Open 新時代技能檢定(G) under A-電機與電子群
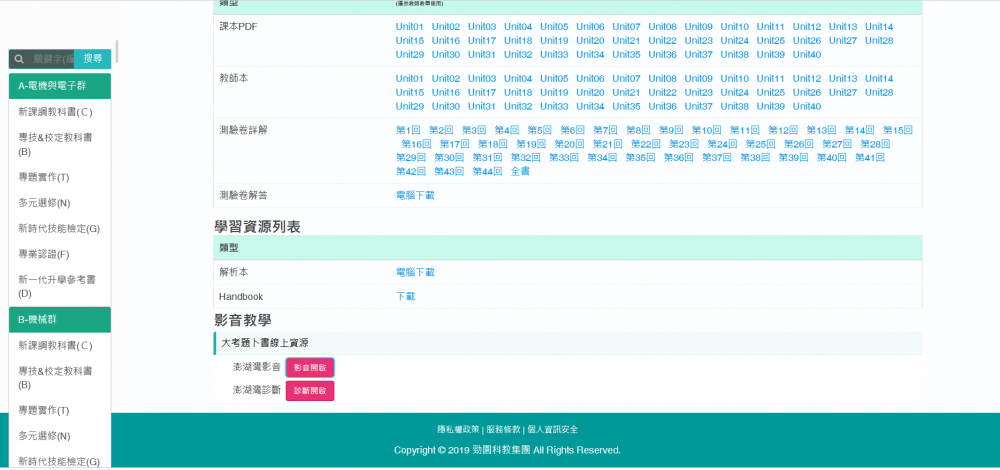 click(x=59, y=228)
